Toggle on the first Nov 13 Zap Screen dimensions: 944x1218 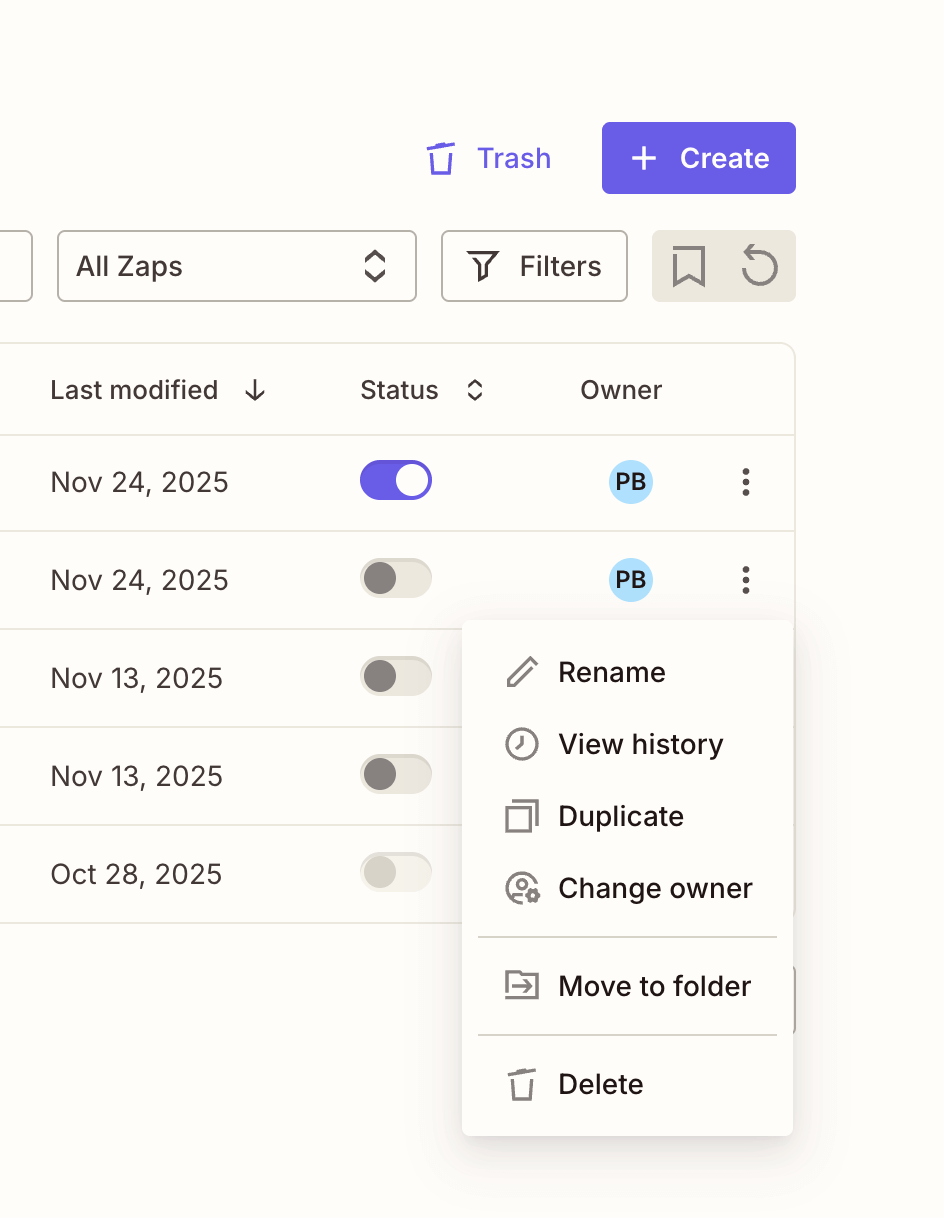[396, 676]
